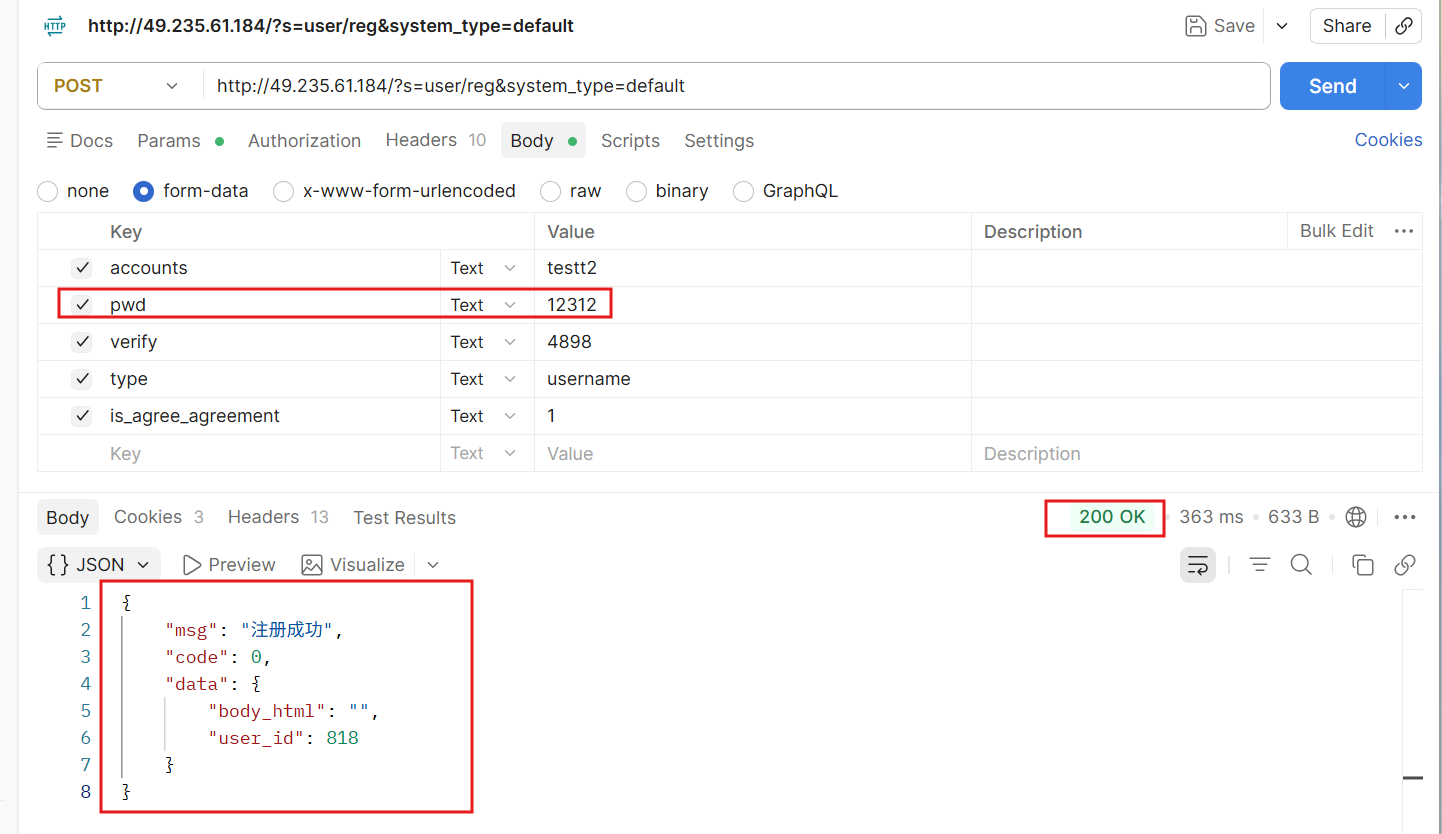Select the none body type radio
1442x834 pixels.
point(47,191)
